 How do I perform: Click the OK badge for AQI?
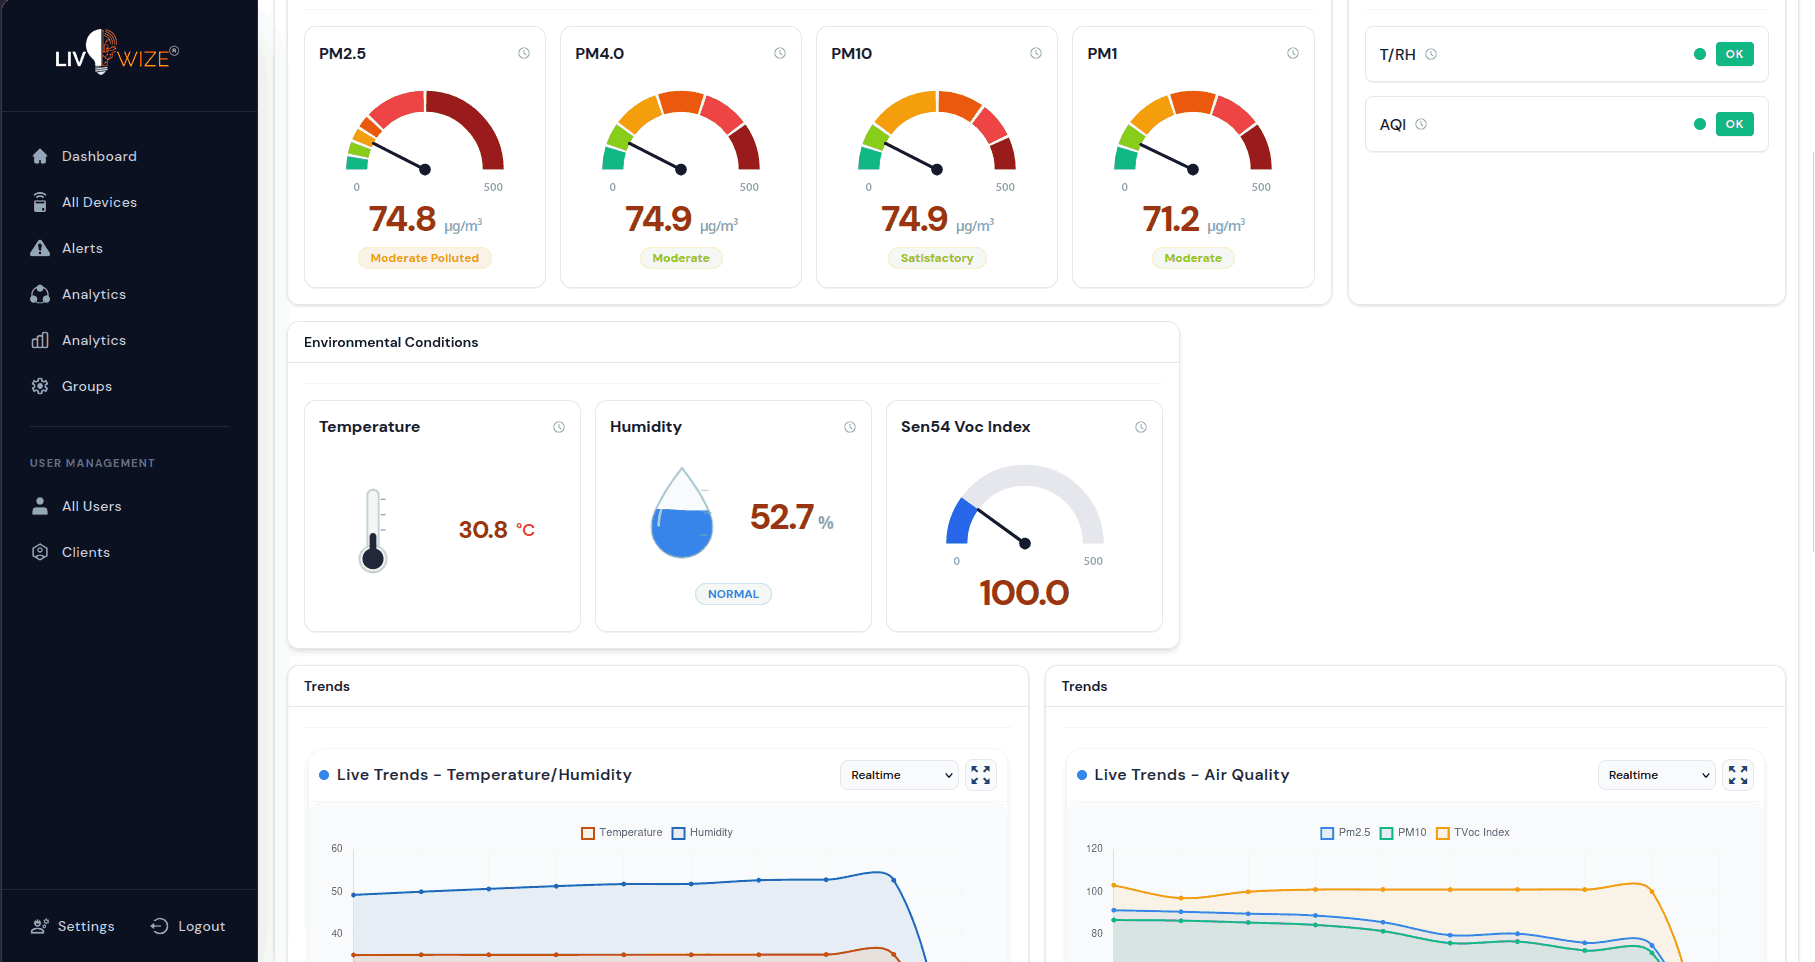(1735, 124)
